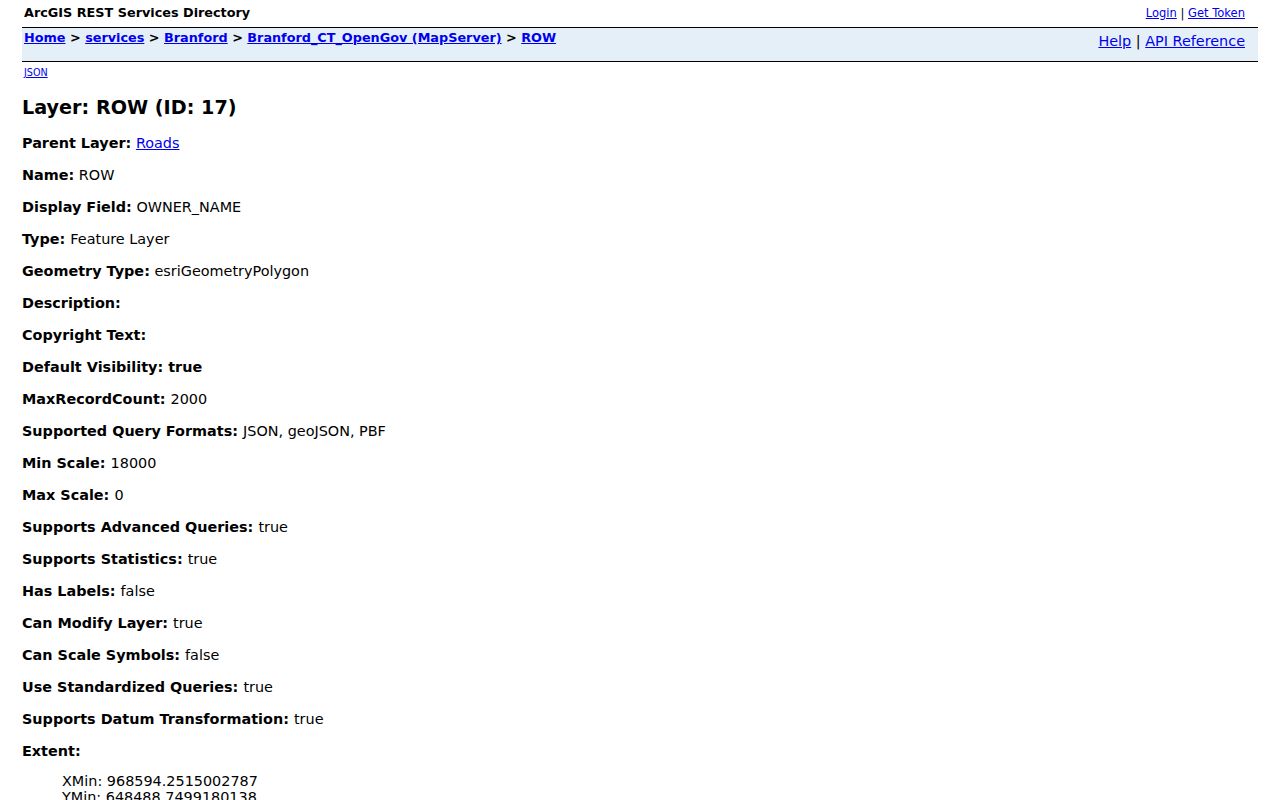Open the services breadcrumb link

[114, 38]
